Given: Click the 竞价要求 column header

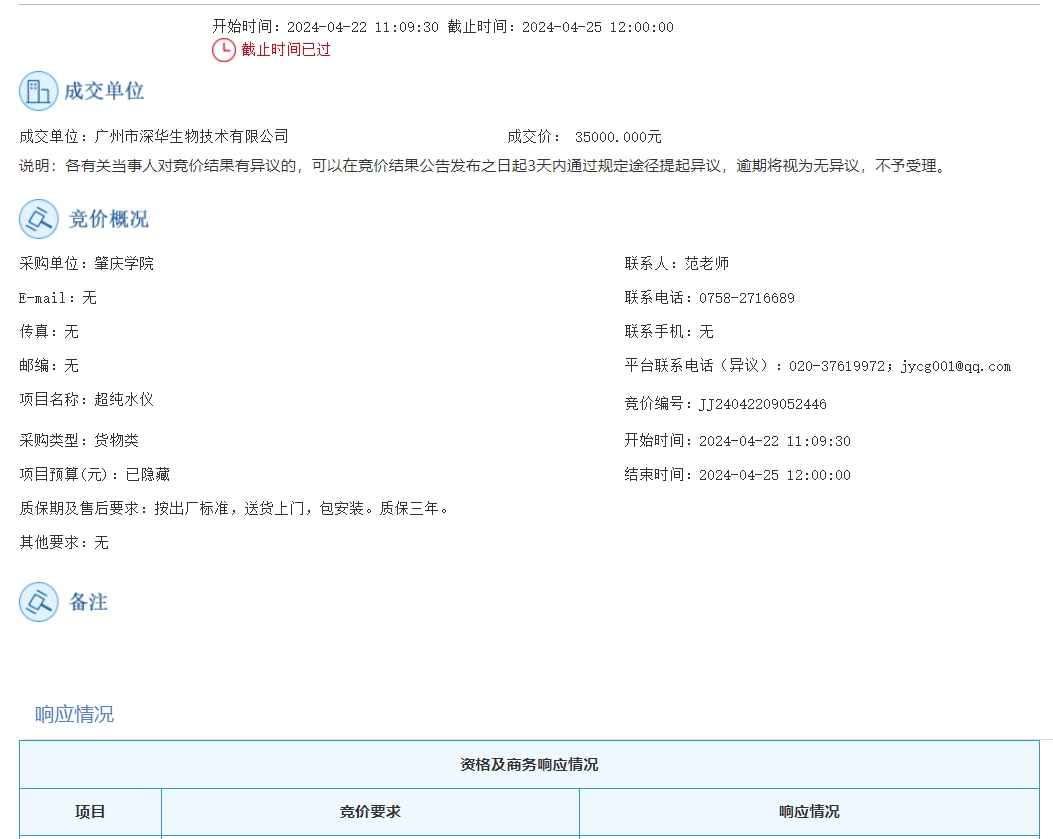Looking at the screenshot, I should (x=370, y=812).
